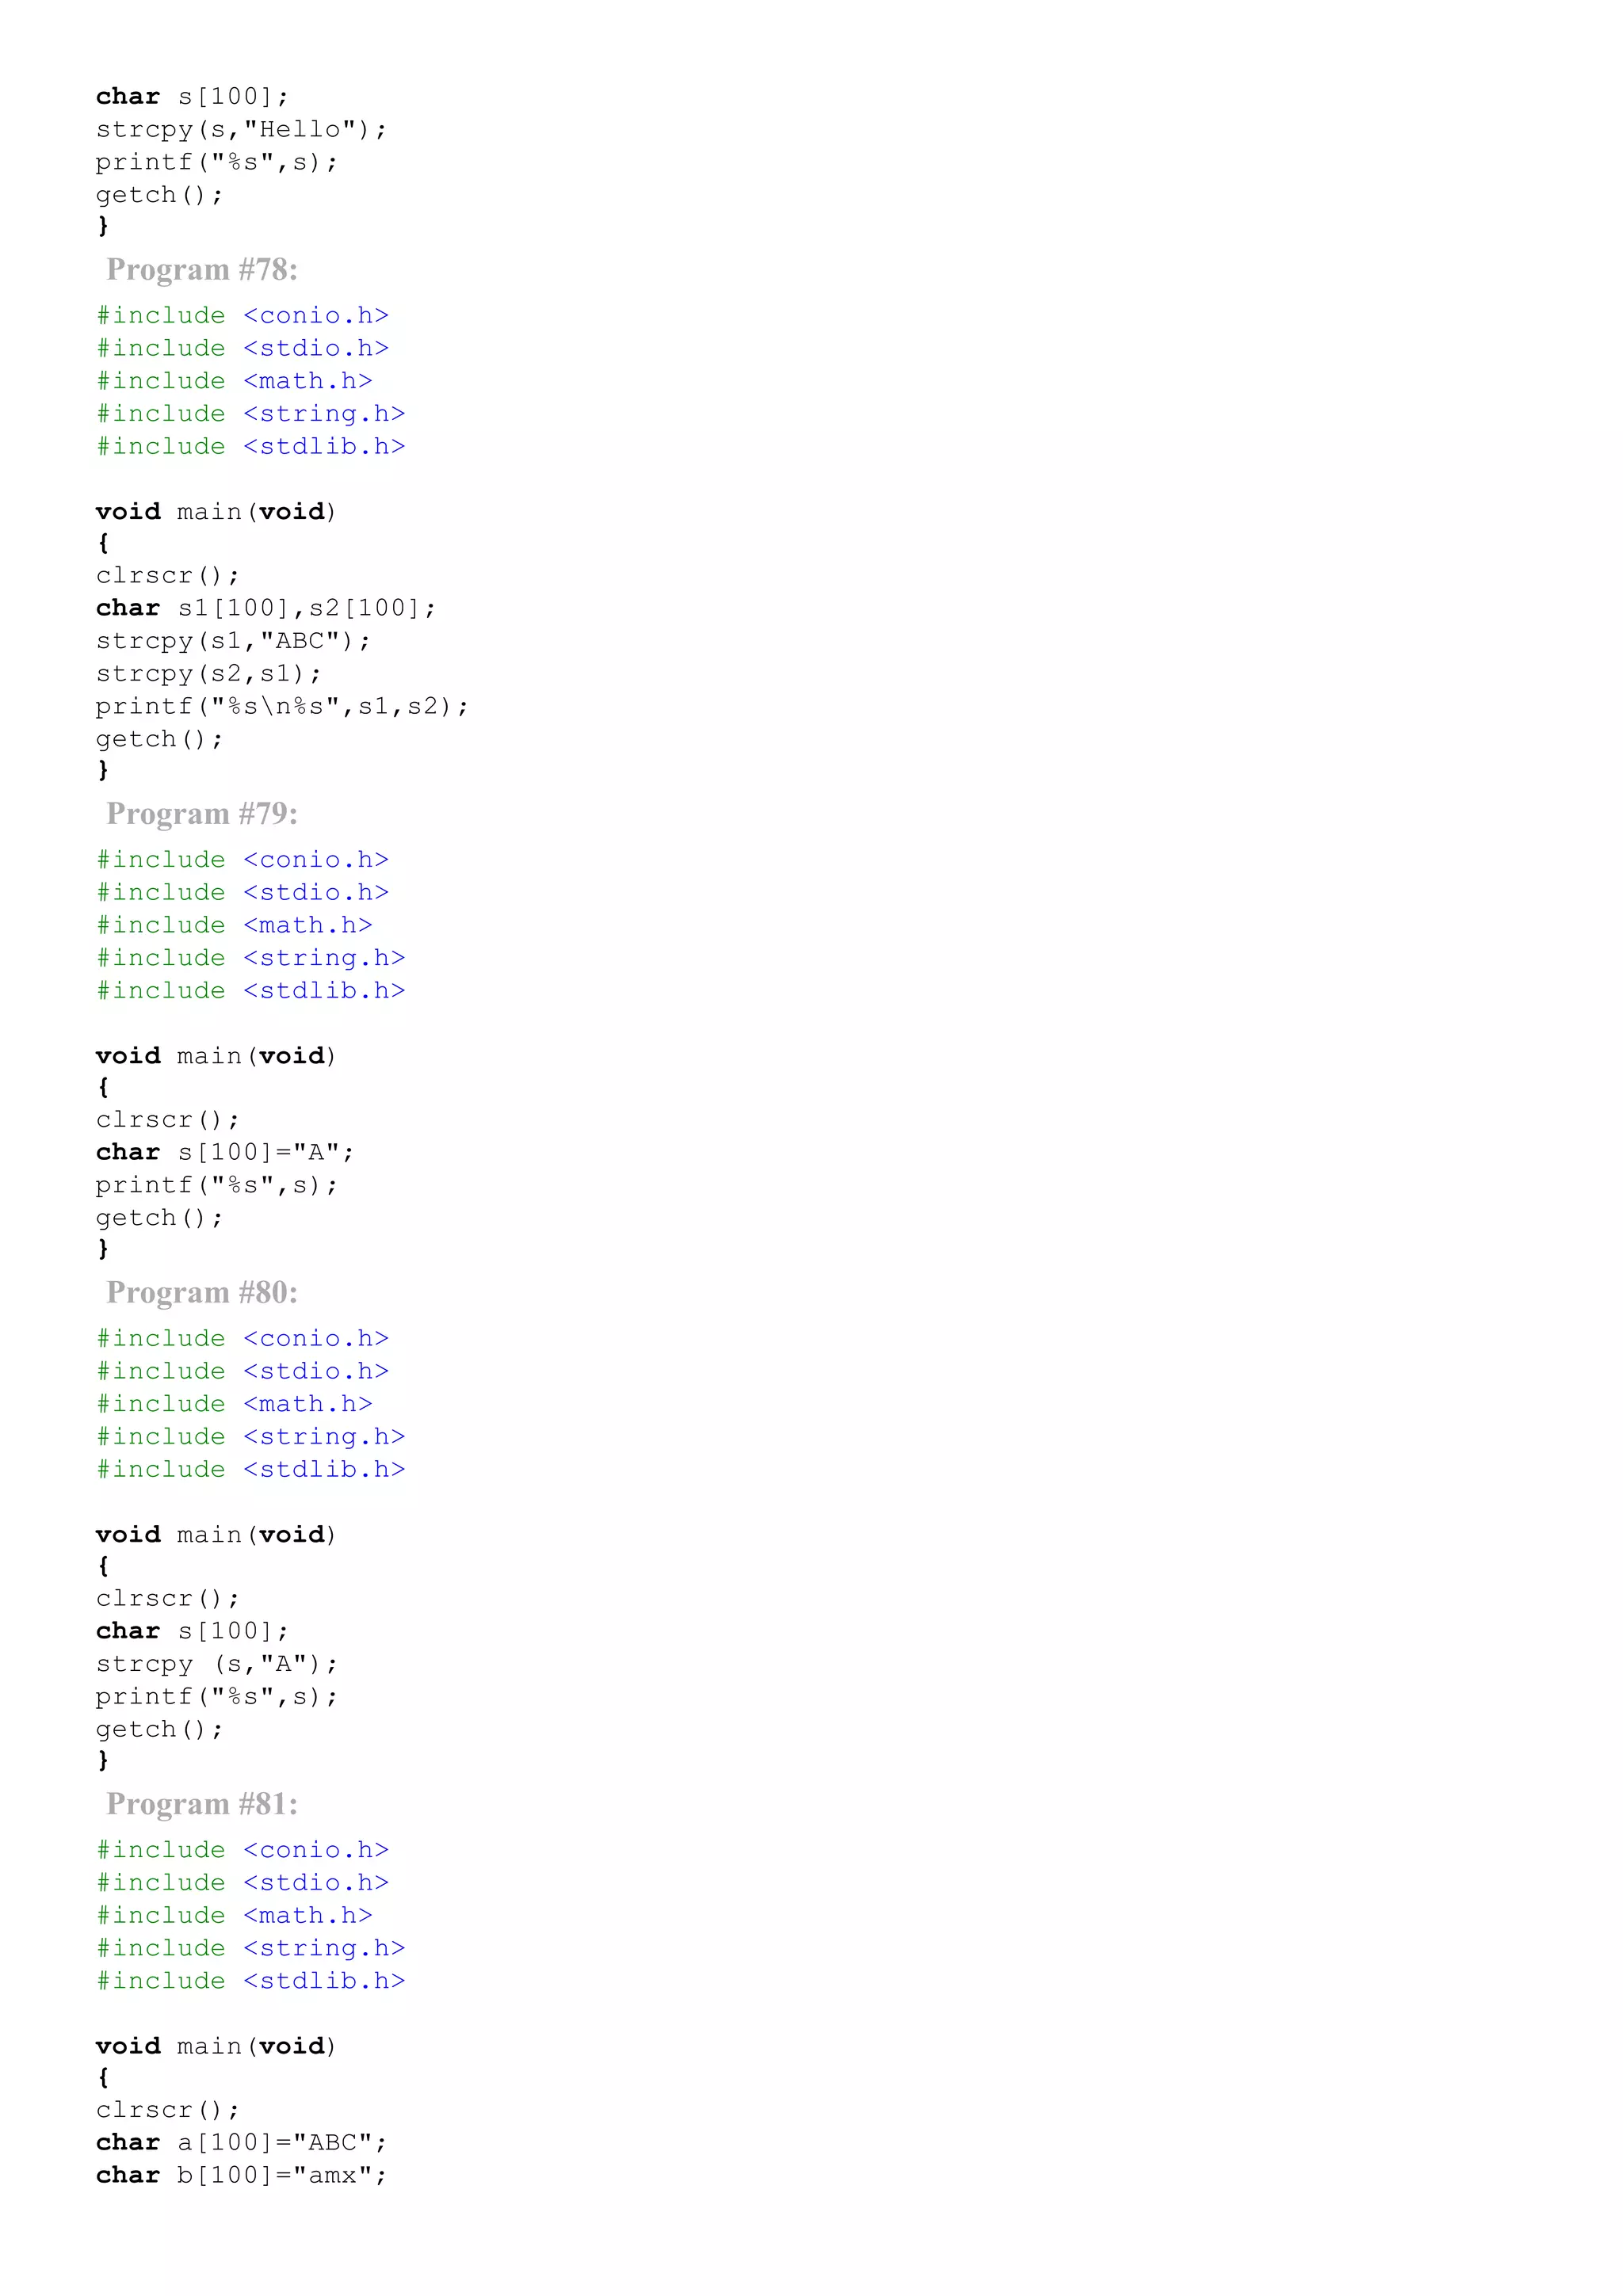Click 'char s[100];' in Program #80

coord(193,1631)
